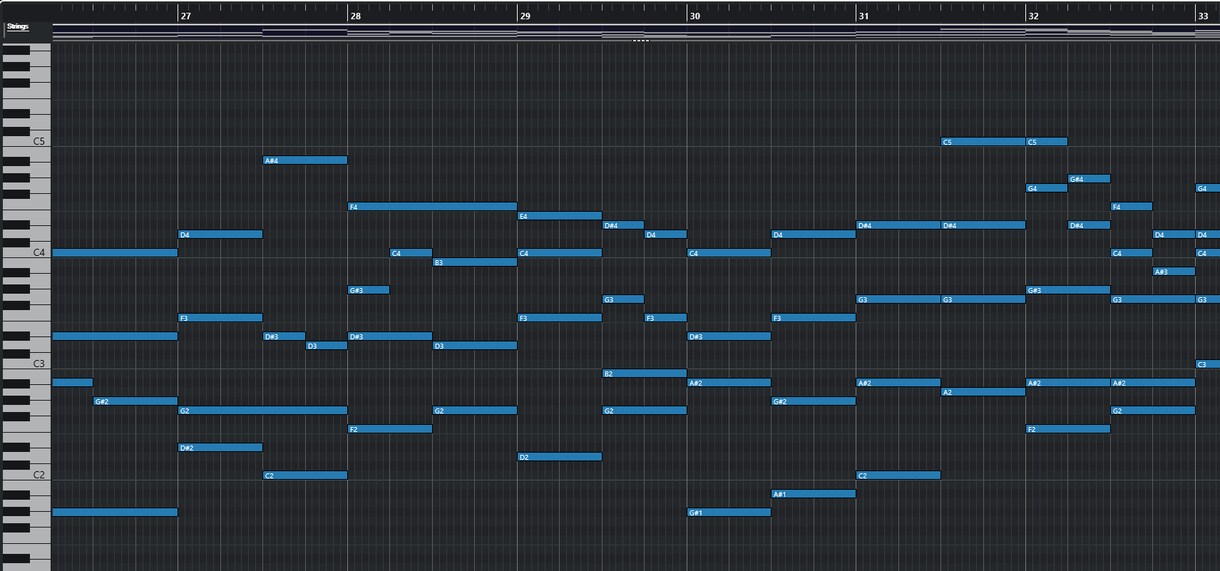Set cursor at bar 30 in ruler

pyautogui.click(x=695, y=16)
